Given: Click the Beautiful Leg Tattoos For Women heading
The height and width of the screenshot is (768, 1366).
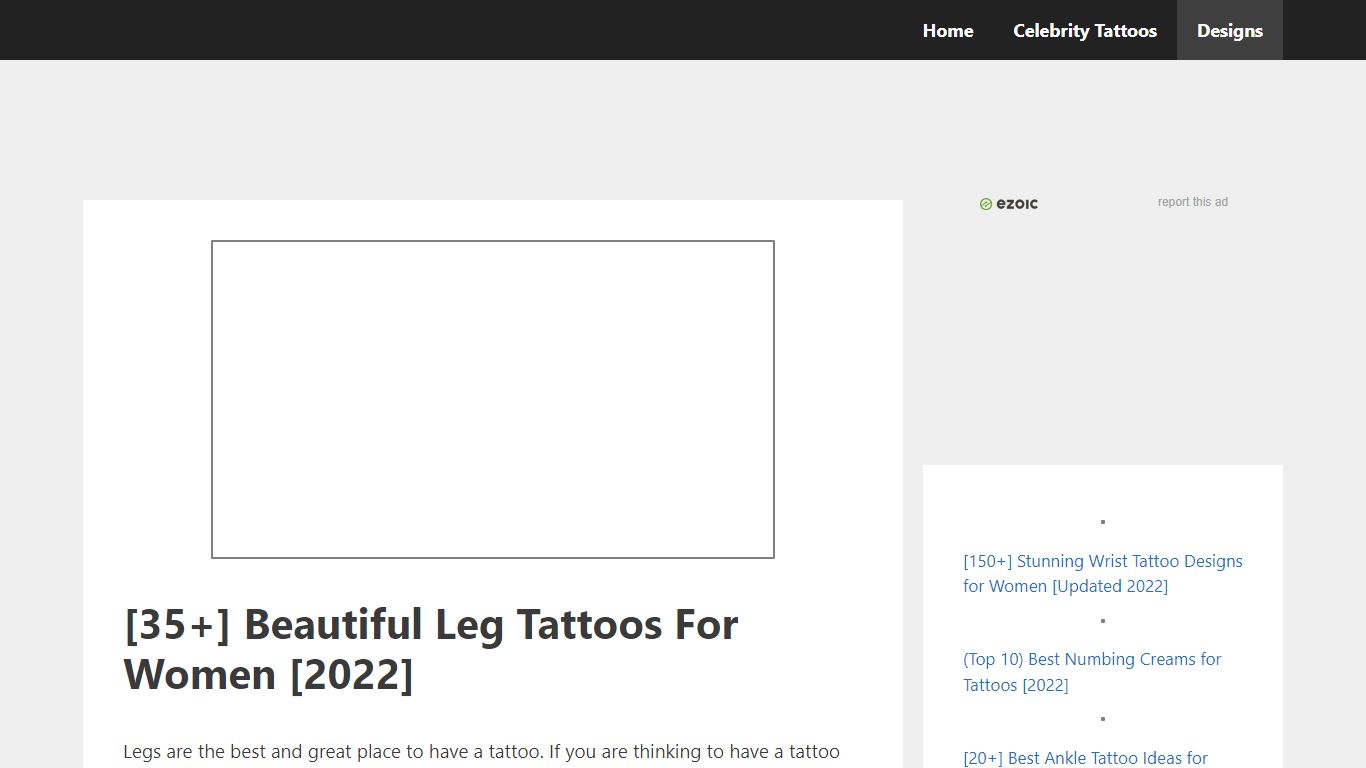Looking at the screenshot, I should pos(431,649).
